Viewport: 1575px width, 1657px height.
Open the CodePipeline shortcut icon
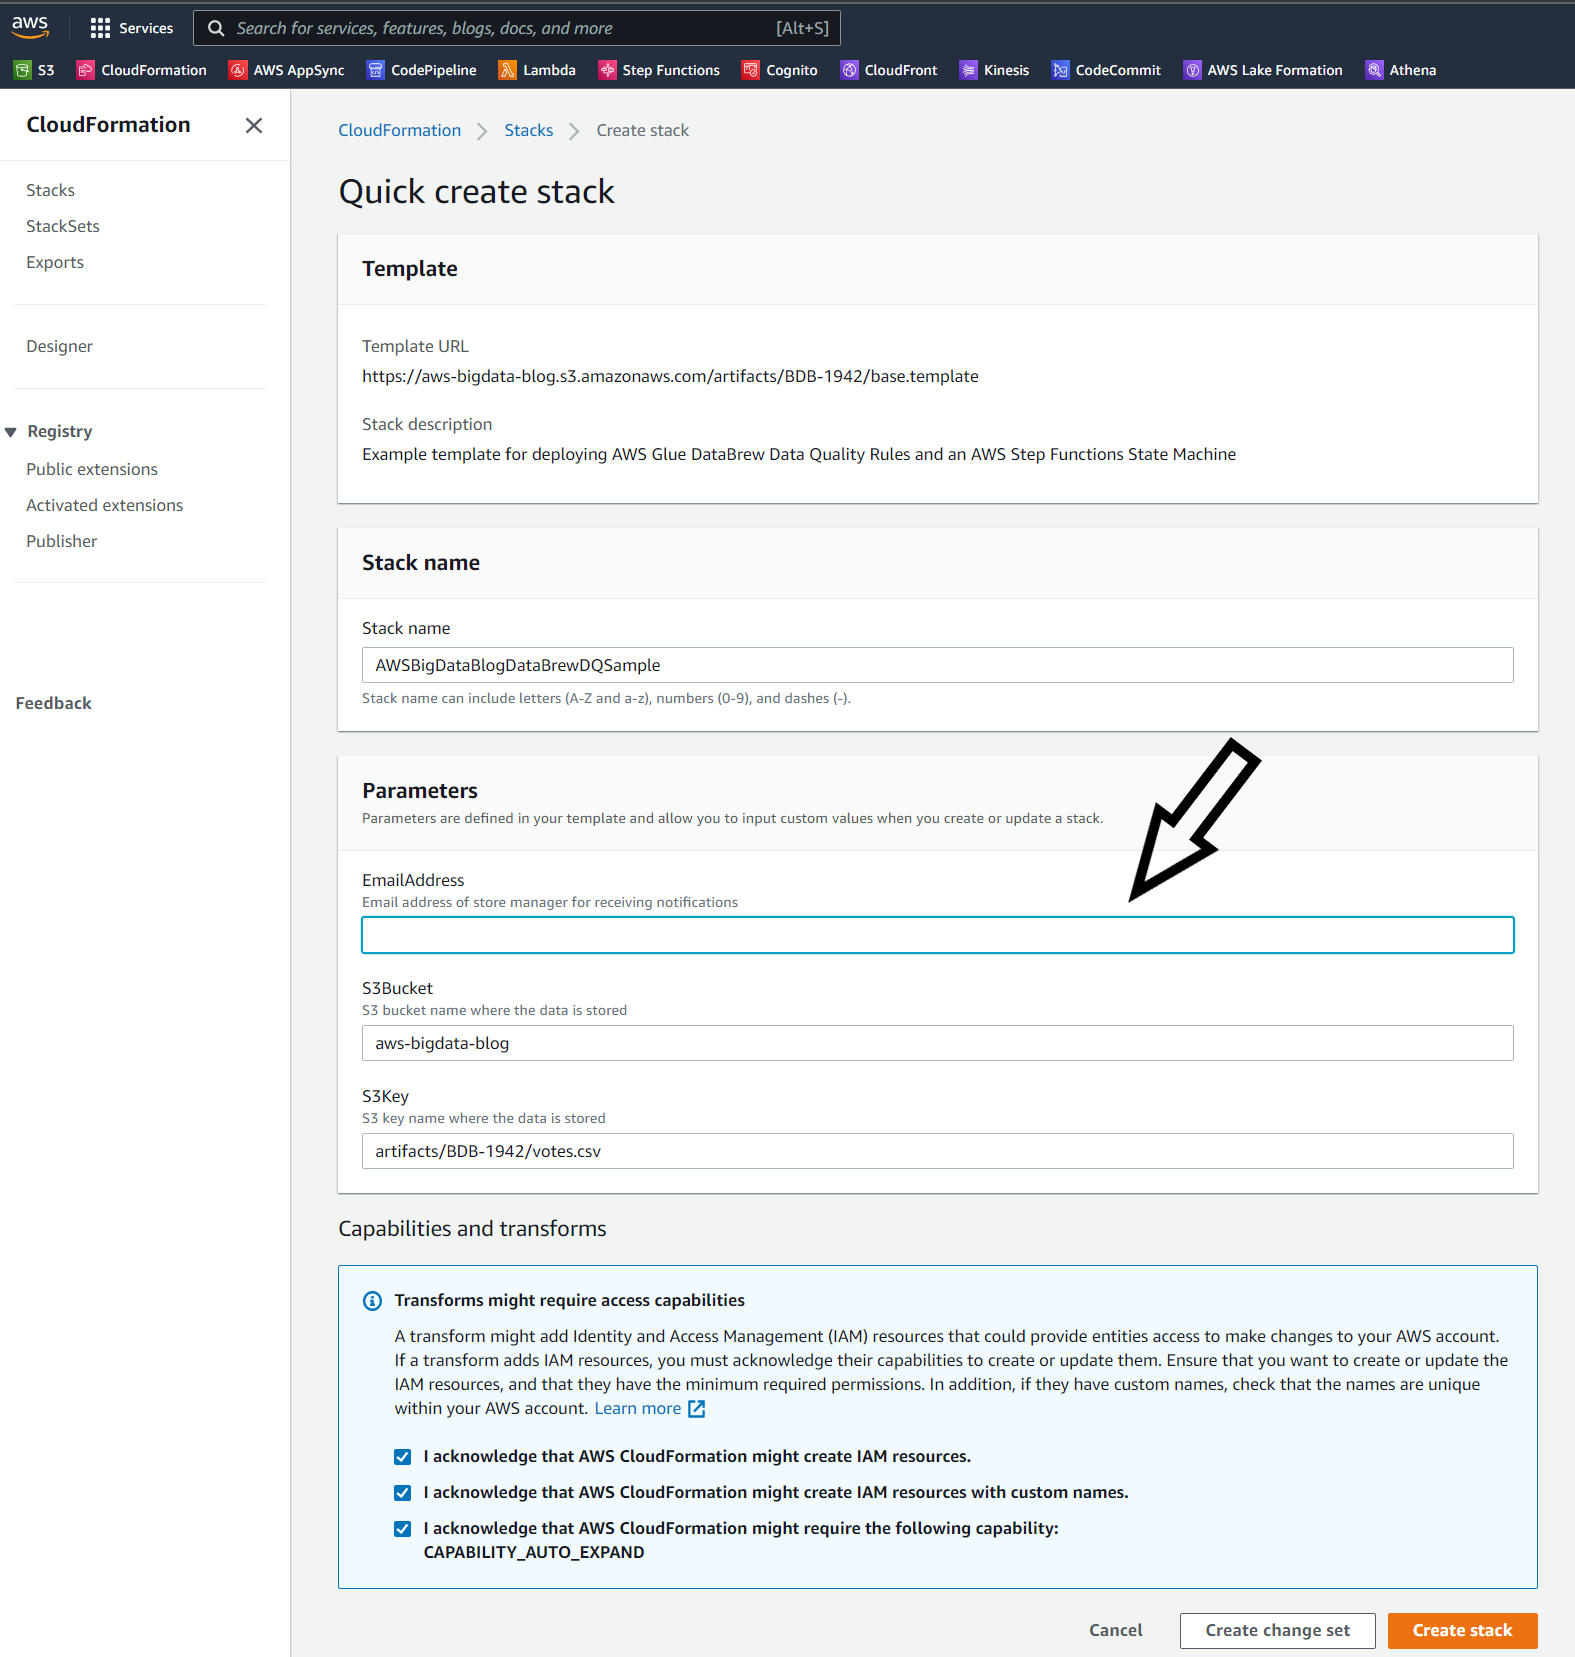point(376,70)
